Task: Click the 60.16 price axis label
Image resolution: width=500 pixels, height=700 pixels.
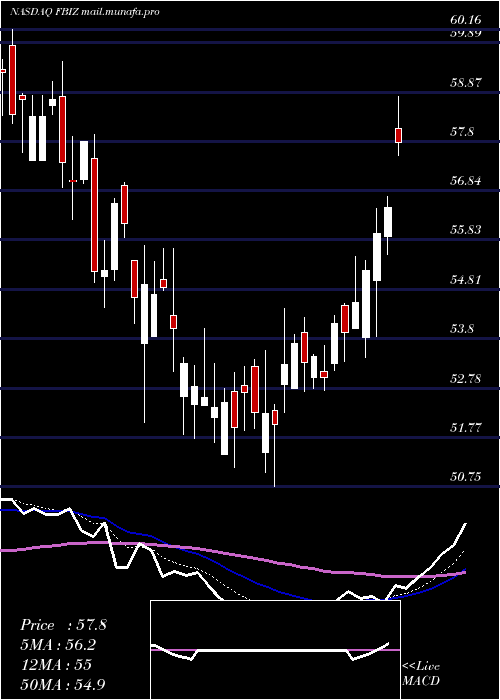Action: pos(466,20)
